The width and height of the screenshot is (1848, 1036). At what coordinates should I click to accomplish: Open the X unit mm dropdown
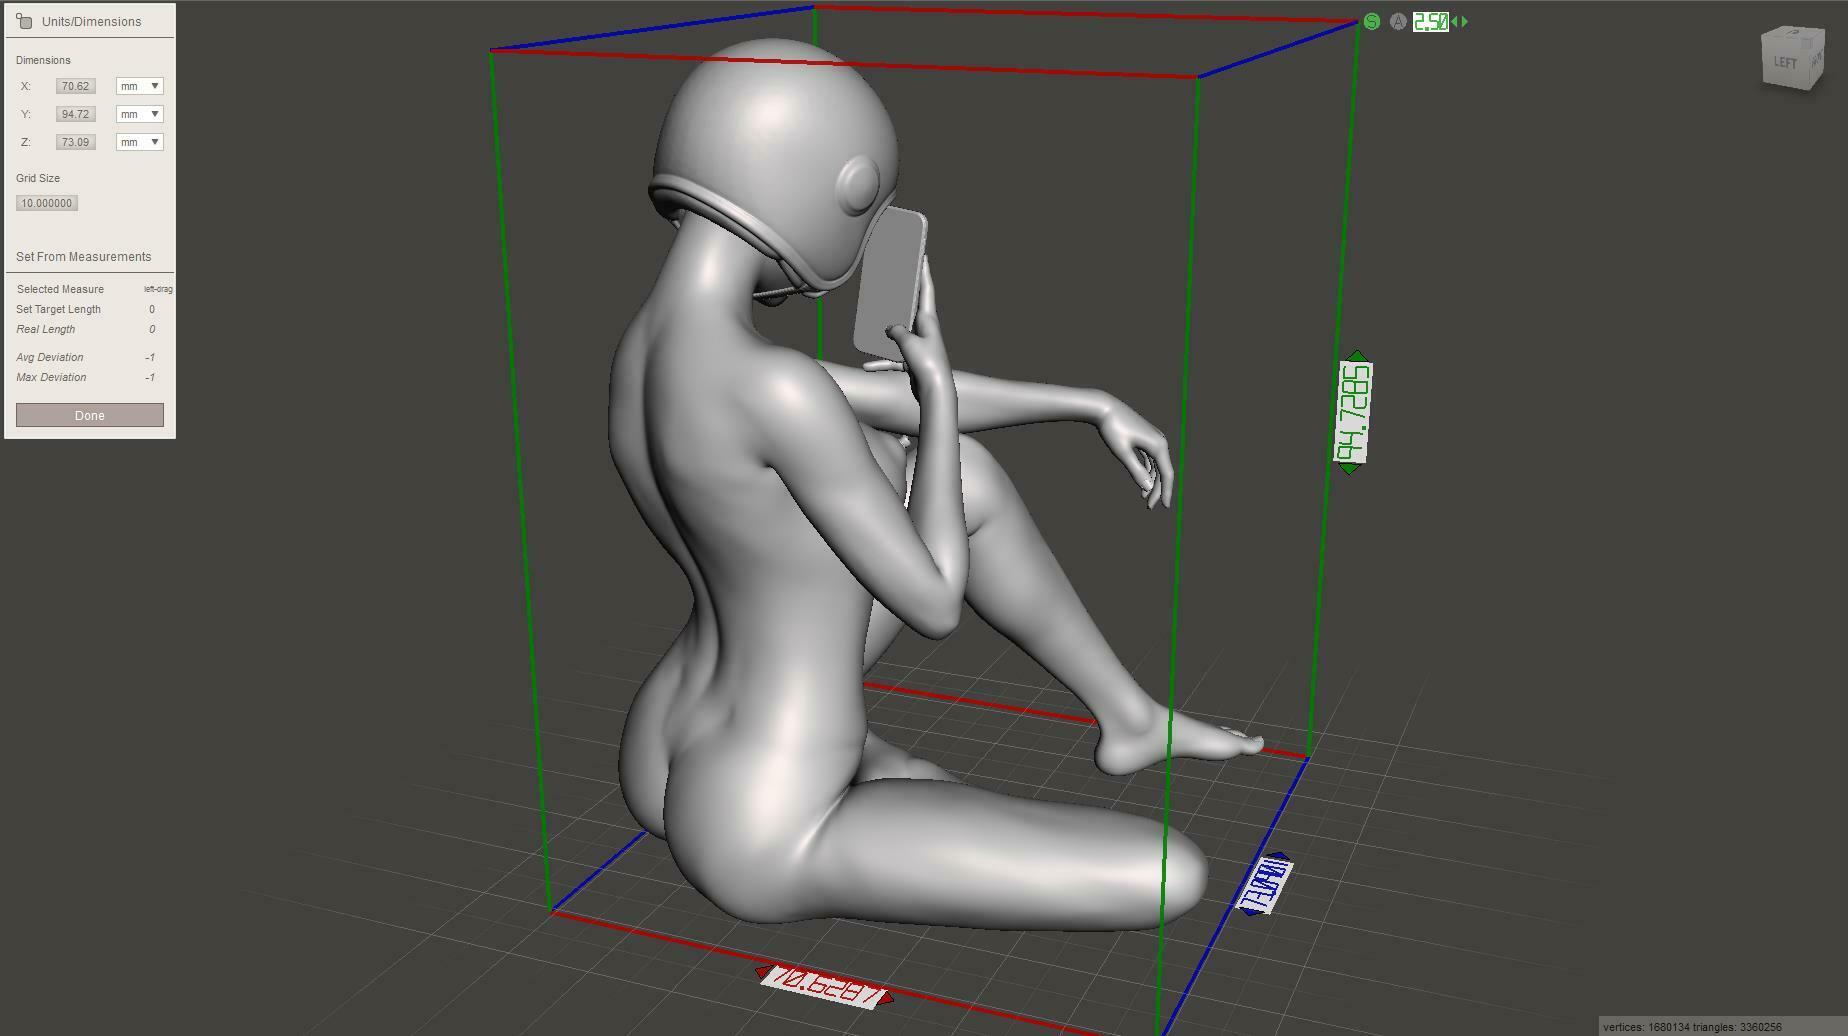[x=139, y=86]
